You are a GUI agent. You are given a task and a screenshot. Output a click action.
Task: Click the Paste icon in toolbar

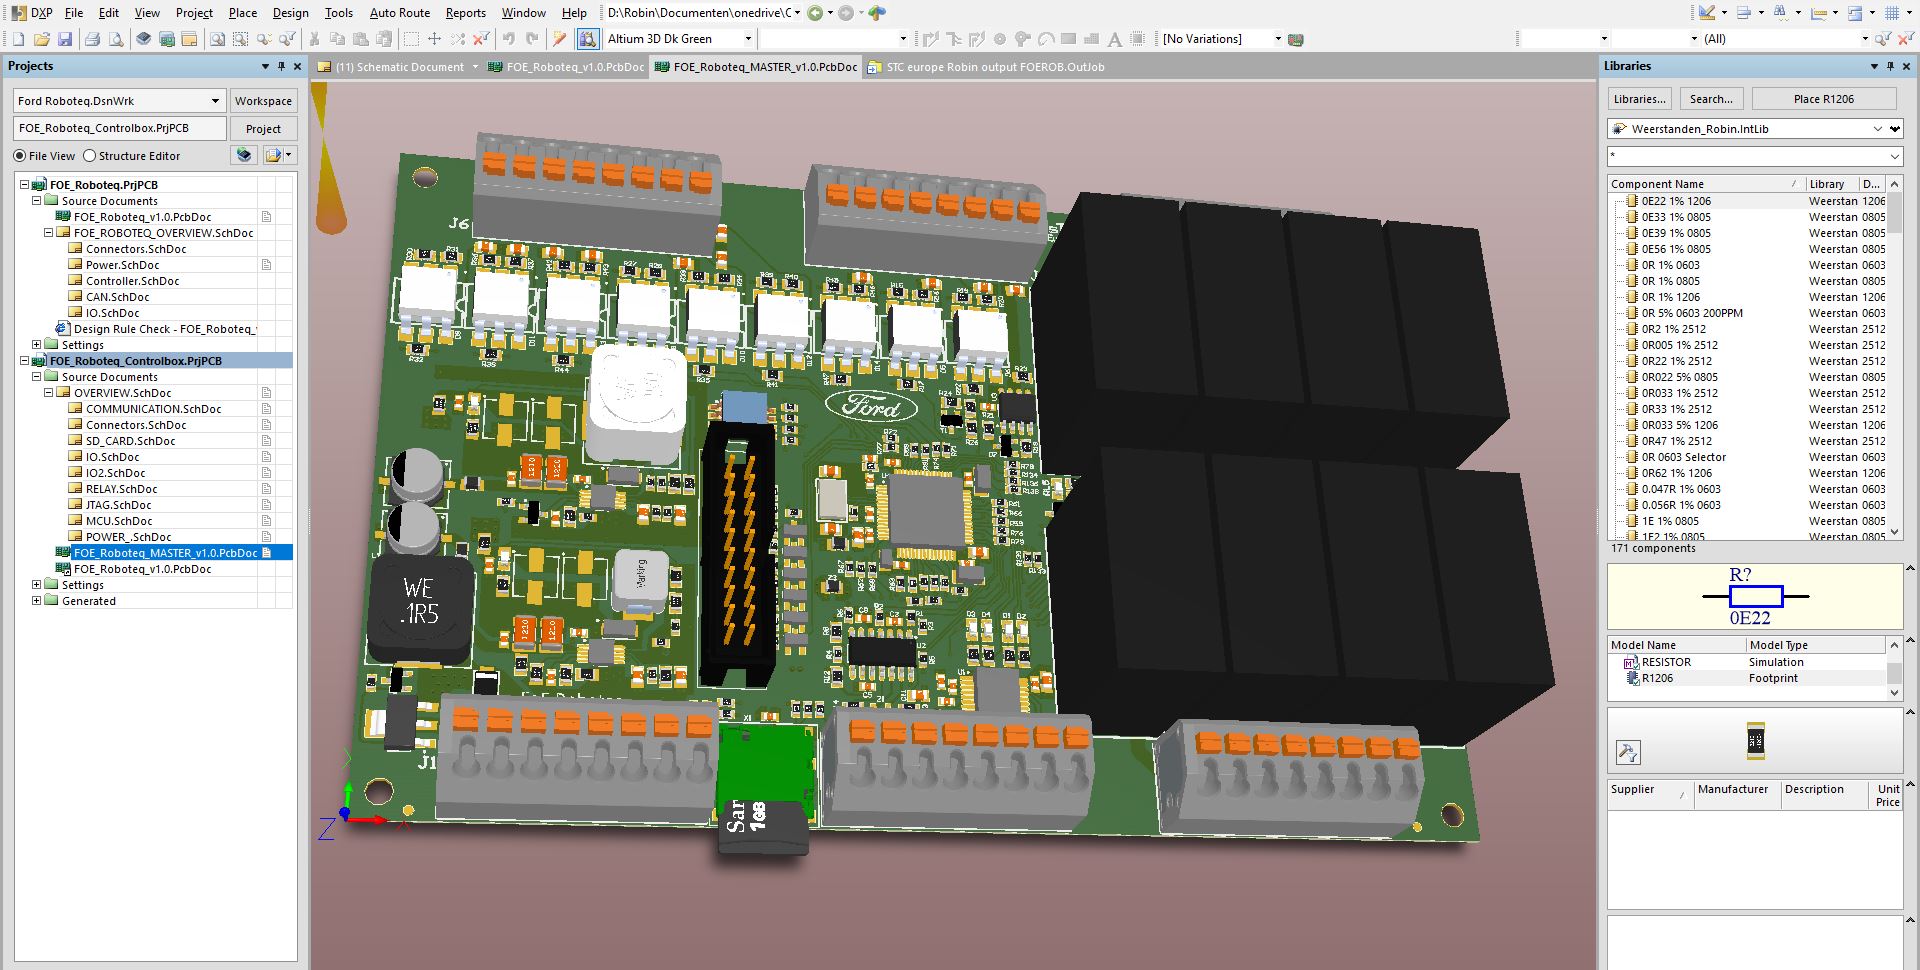[x=361, y=39]
